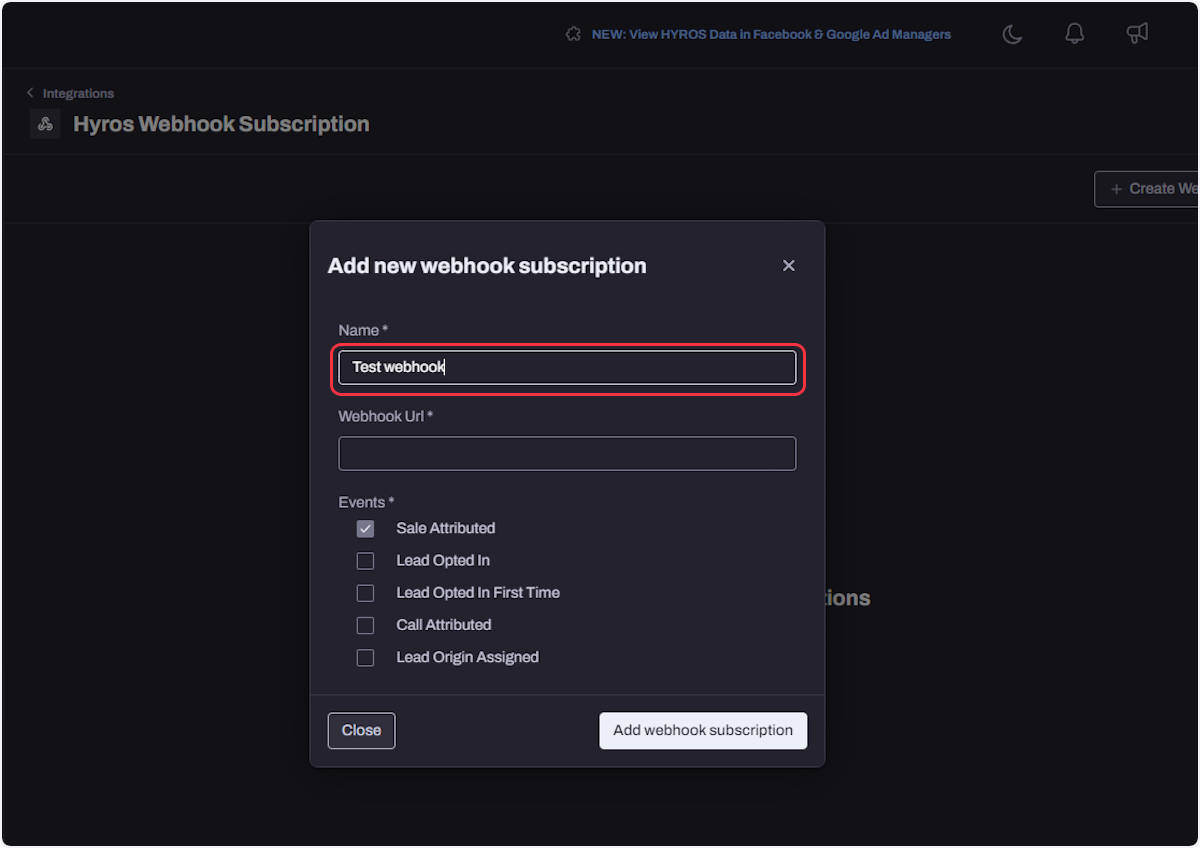Click the Lead Opted In label
This screenshot has height=848, width=1200.
(x=443, y=561)
